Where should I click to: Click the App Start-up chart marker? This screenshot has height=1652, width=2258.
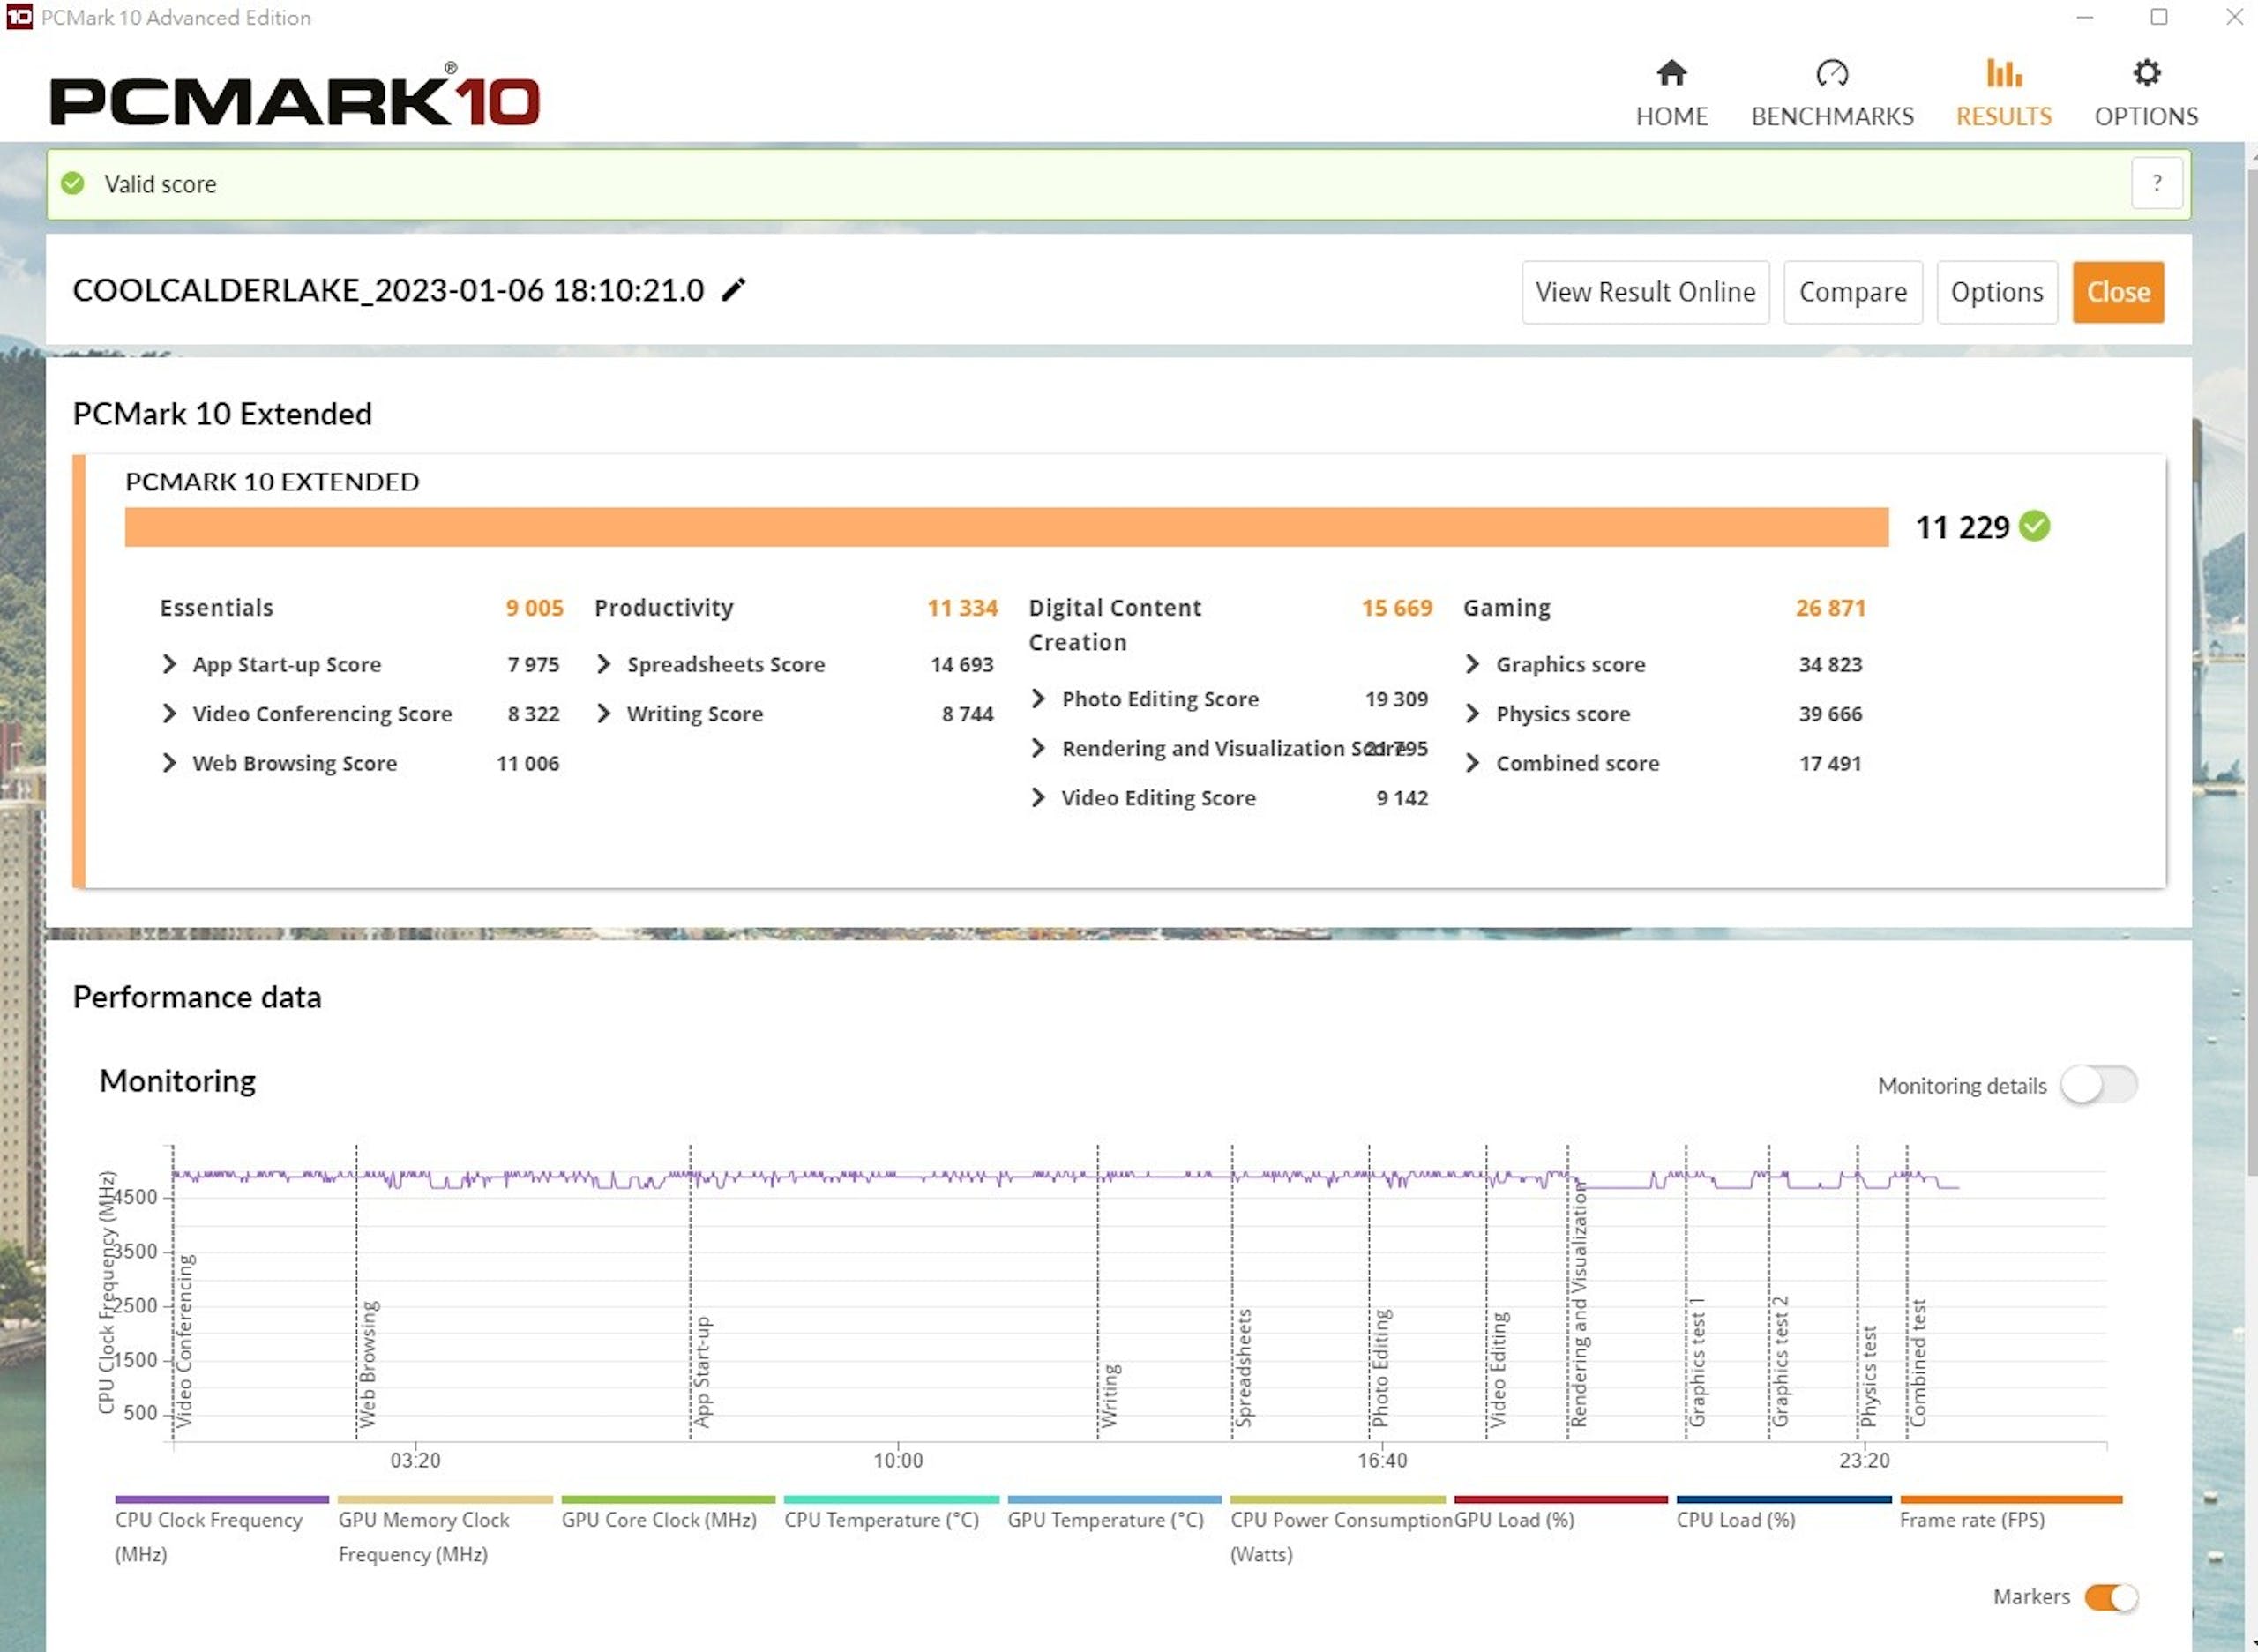[x=702, y=1371]
